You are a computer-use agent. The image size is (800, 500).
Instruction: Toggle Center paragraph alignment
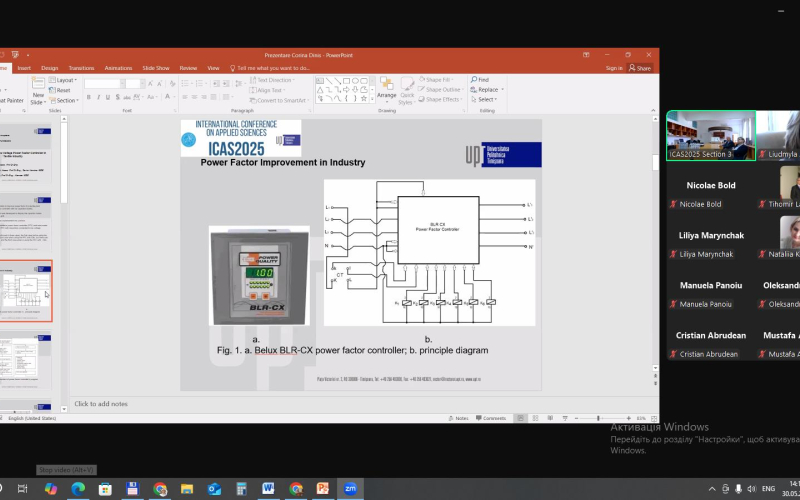coord(194,97)
